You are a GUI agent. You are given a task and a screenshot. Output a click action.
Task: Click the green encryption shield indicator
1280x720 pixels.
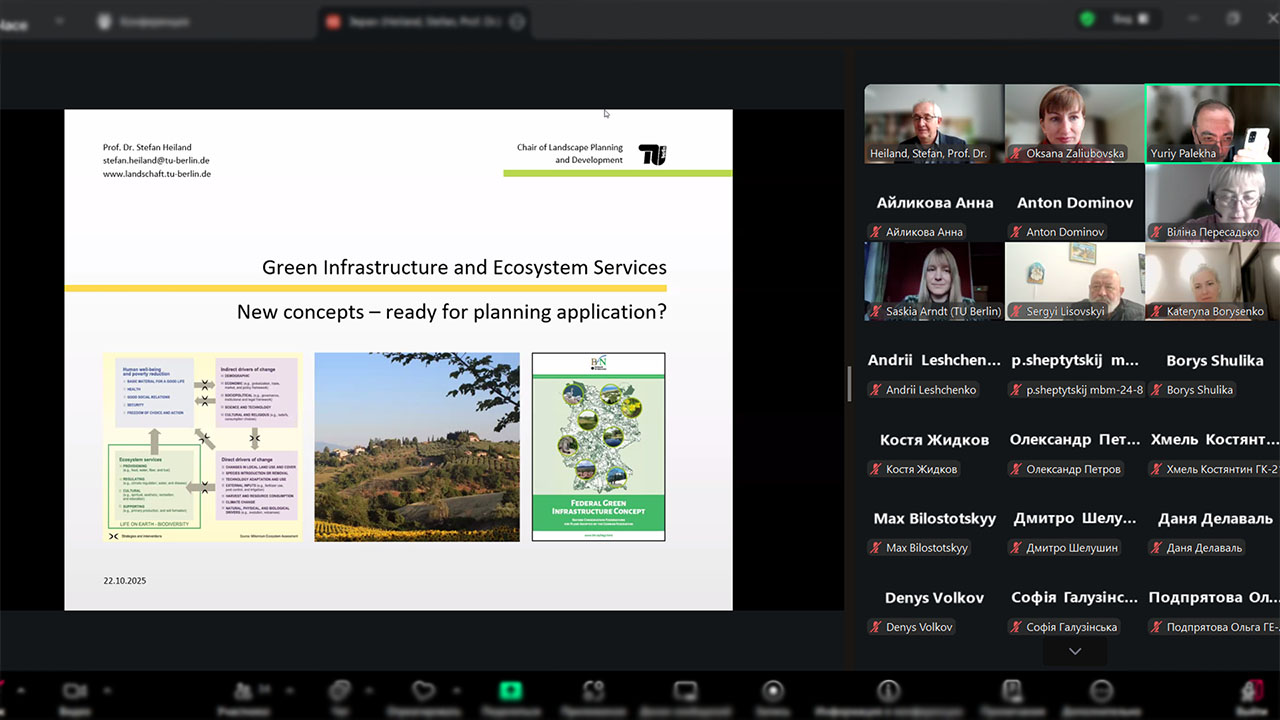pyautogui.click(x=1087, y=19)
